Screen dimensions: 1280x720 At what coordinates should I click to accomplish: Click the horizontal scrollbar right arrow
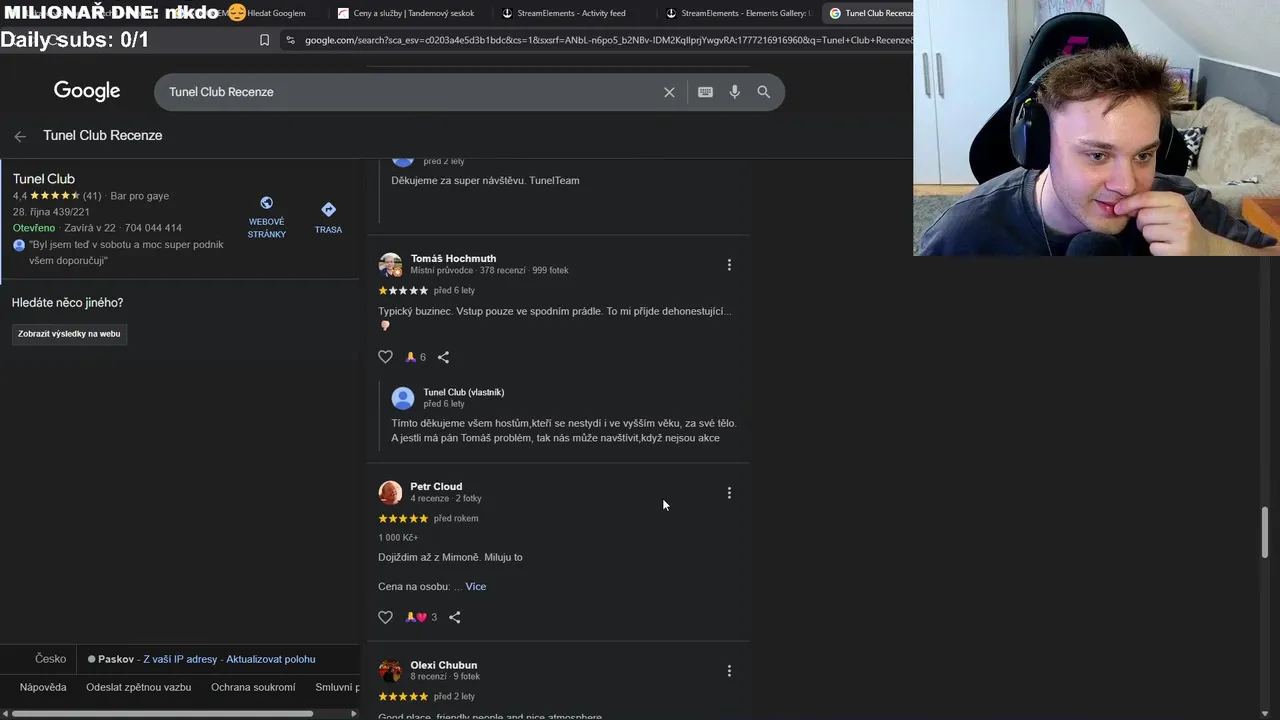pyautogui.click(x=353, y=713)
